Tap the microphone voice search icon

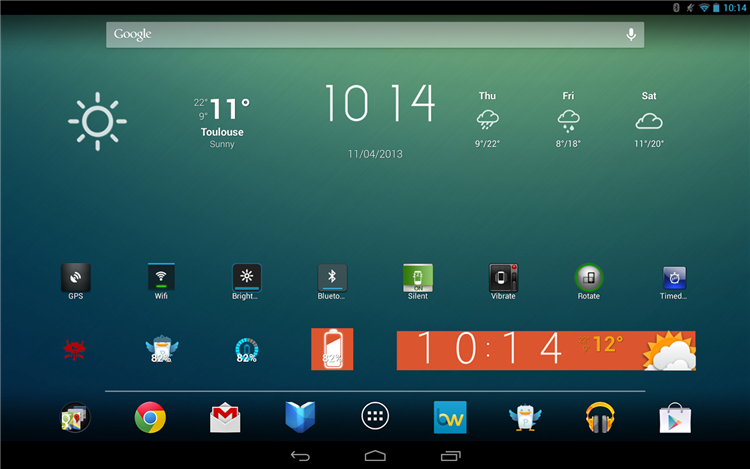pyautogui.click(x=631, y=34)
